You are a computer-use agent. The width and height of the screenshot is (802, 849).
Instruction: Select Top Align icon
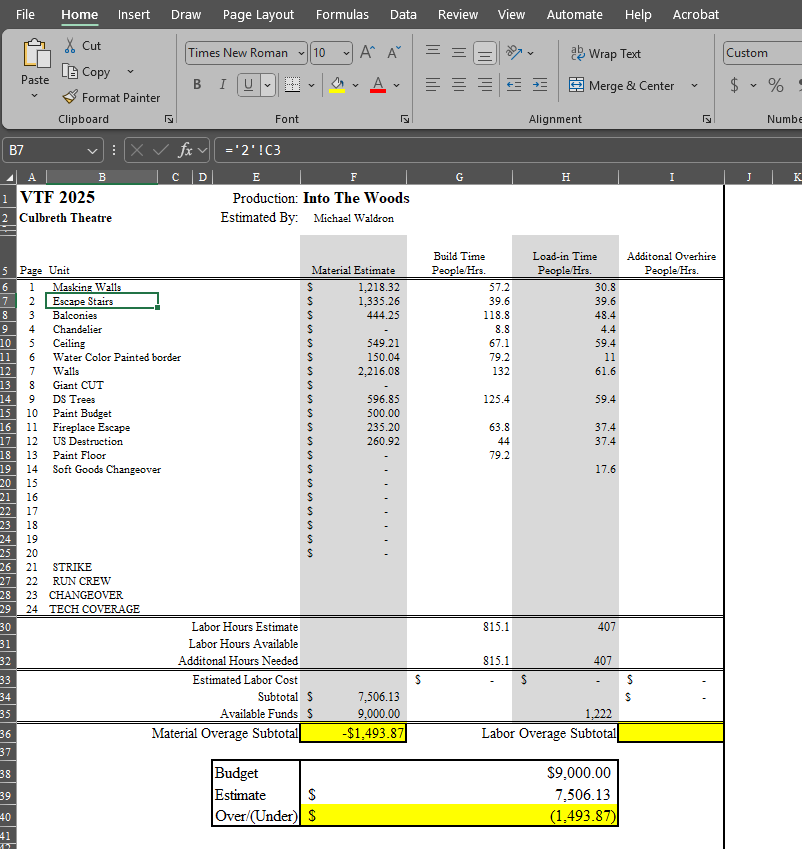coord(433,53)
